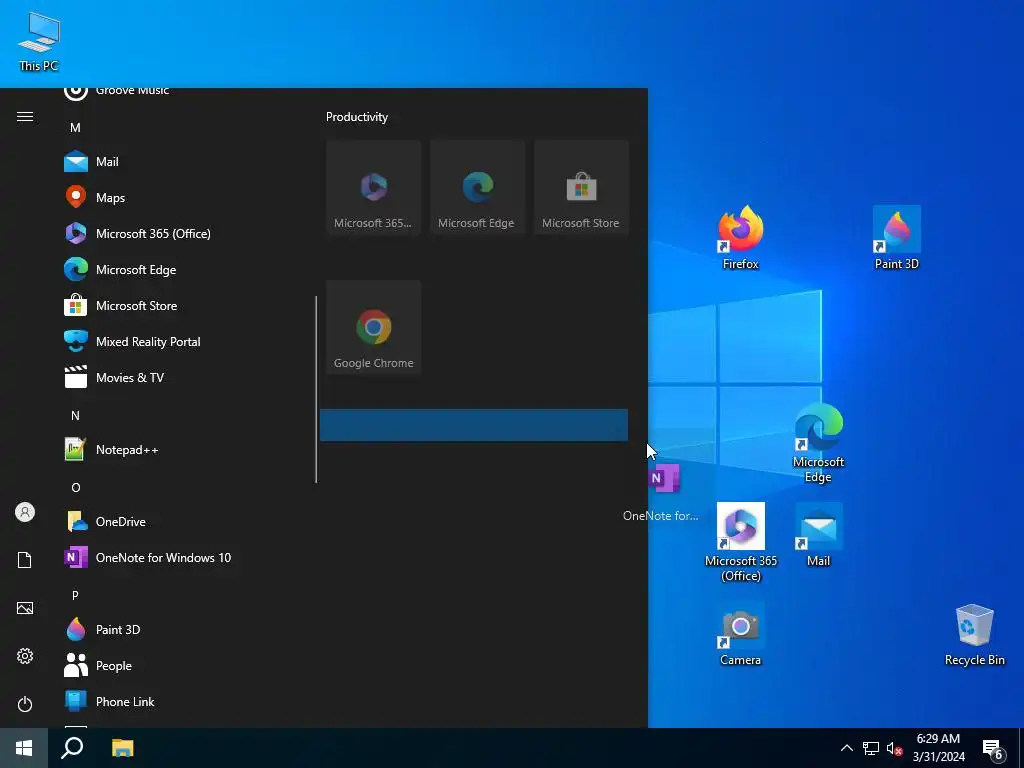Image resolution: width=1024 pixels, height=768 pixels.
Task: Click the Microsoft 365 tile in Productivity
Action: coord(374,187)
